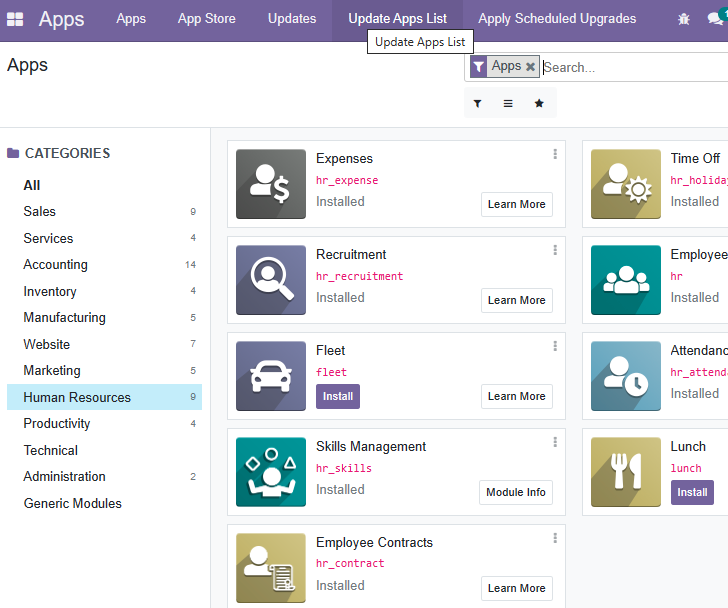Click the hr_recruitment technical name
The image size is (728, 608).
(x=359, y=276)
